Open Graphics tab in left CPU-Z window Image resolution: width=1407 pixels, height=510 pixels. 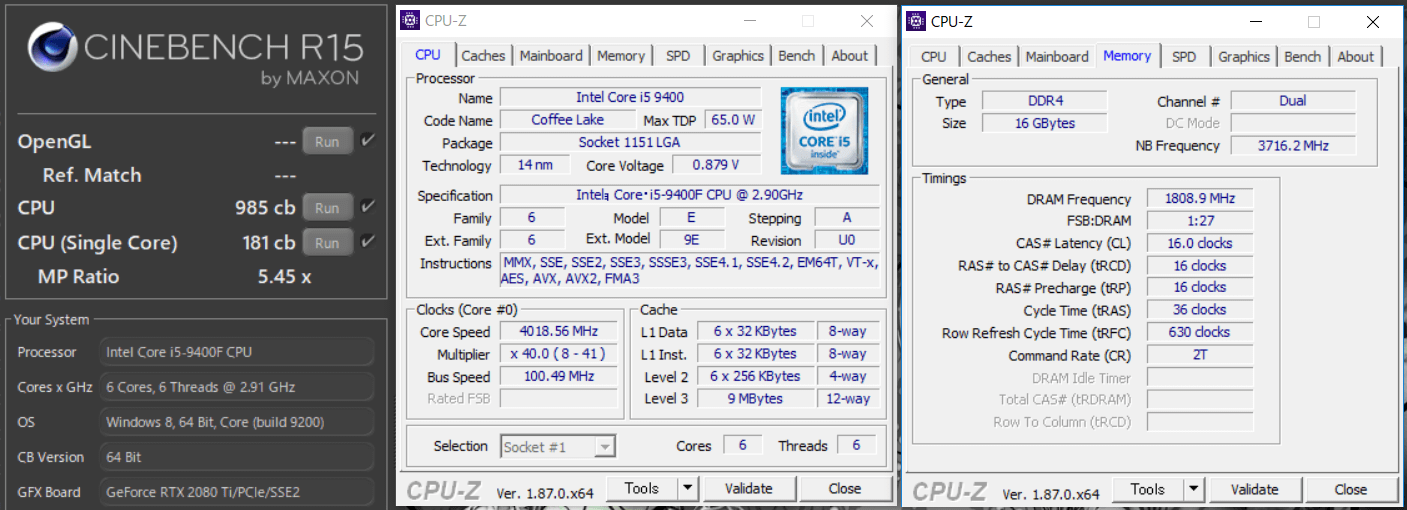point(739,56)
